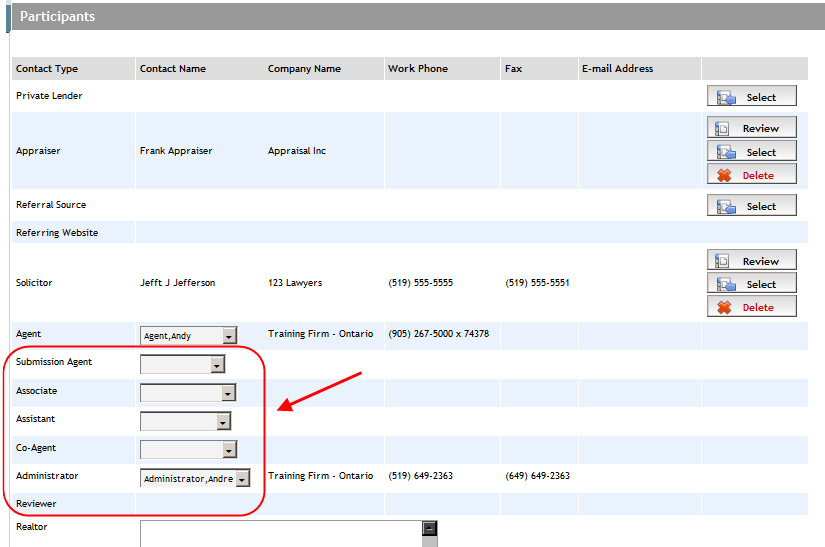The image size is (825, 547).
Task: Click Select button in Solicitor row
Action: click(x=751, y=283)
